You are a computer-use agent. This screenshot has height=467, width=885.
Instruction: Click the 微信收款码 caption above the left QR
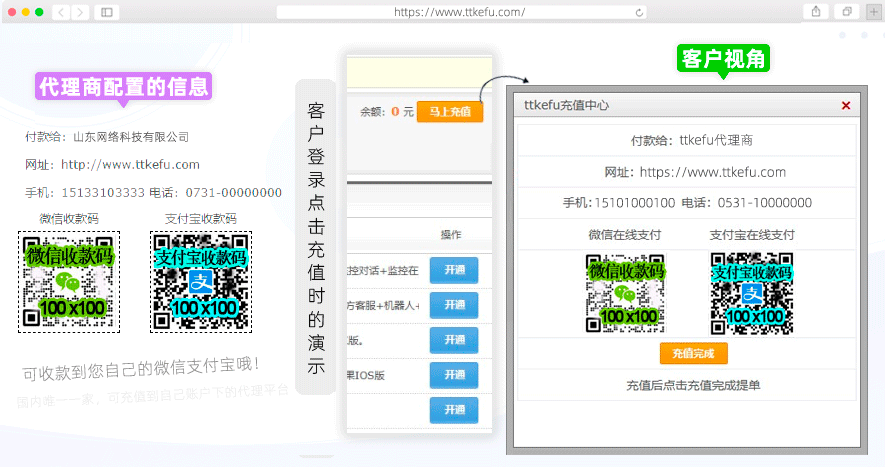coord(69,219)
